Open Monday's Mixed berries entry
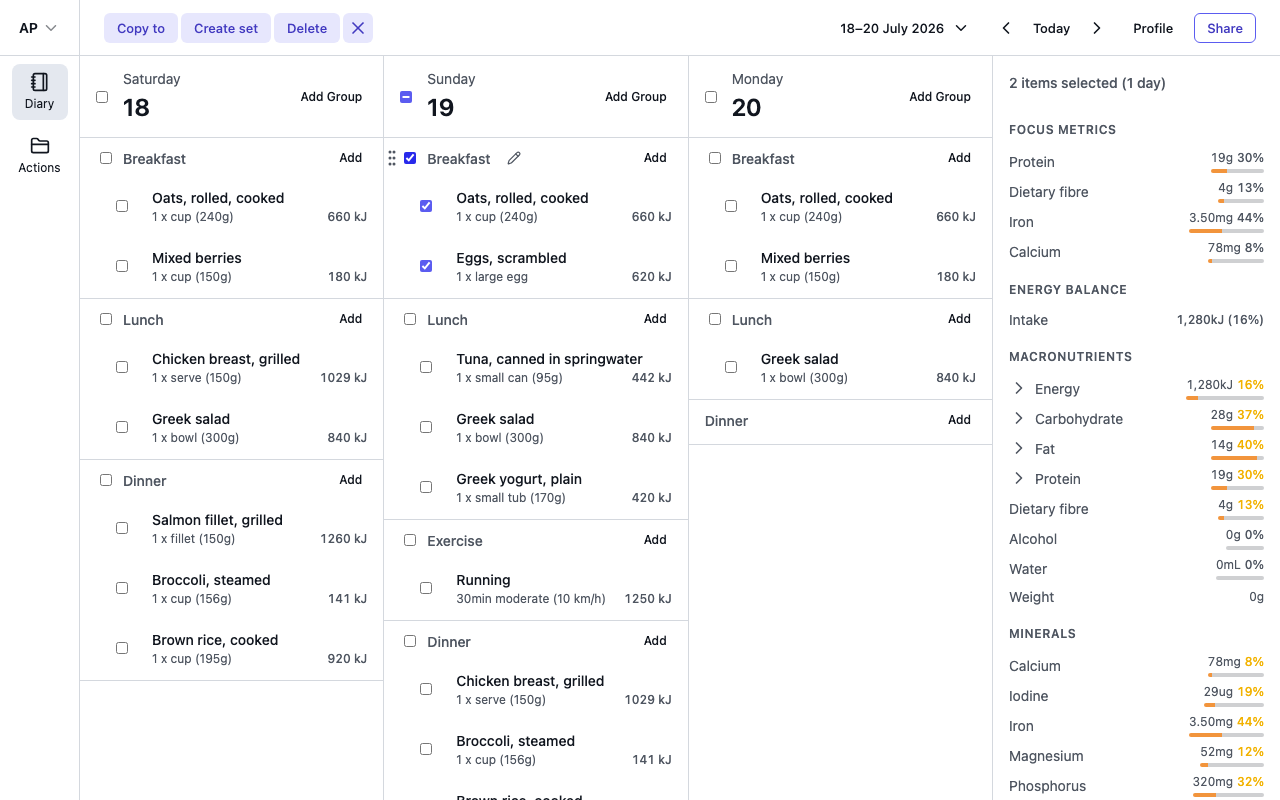The image size is (1280, 800). [x=840, y=266]
